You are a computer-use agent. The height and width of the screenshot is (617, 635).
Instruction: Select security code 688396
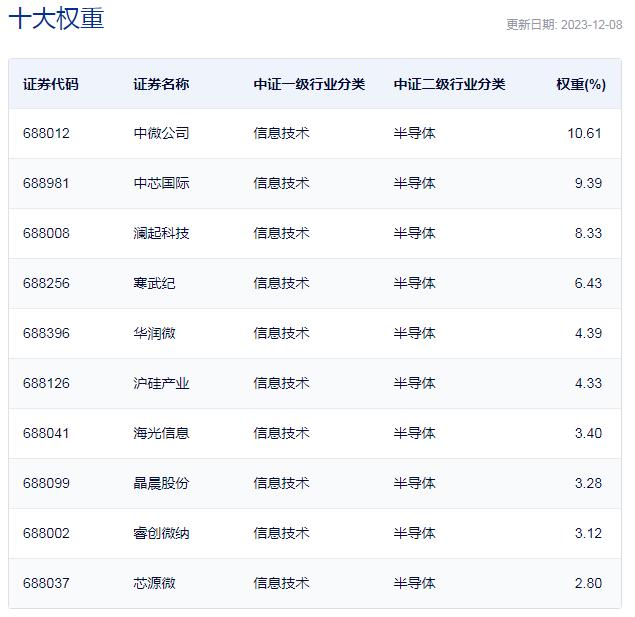(46, 333)
